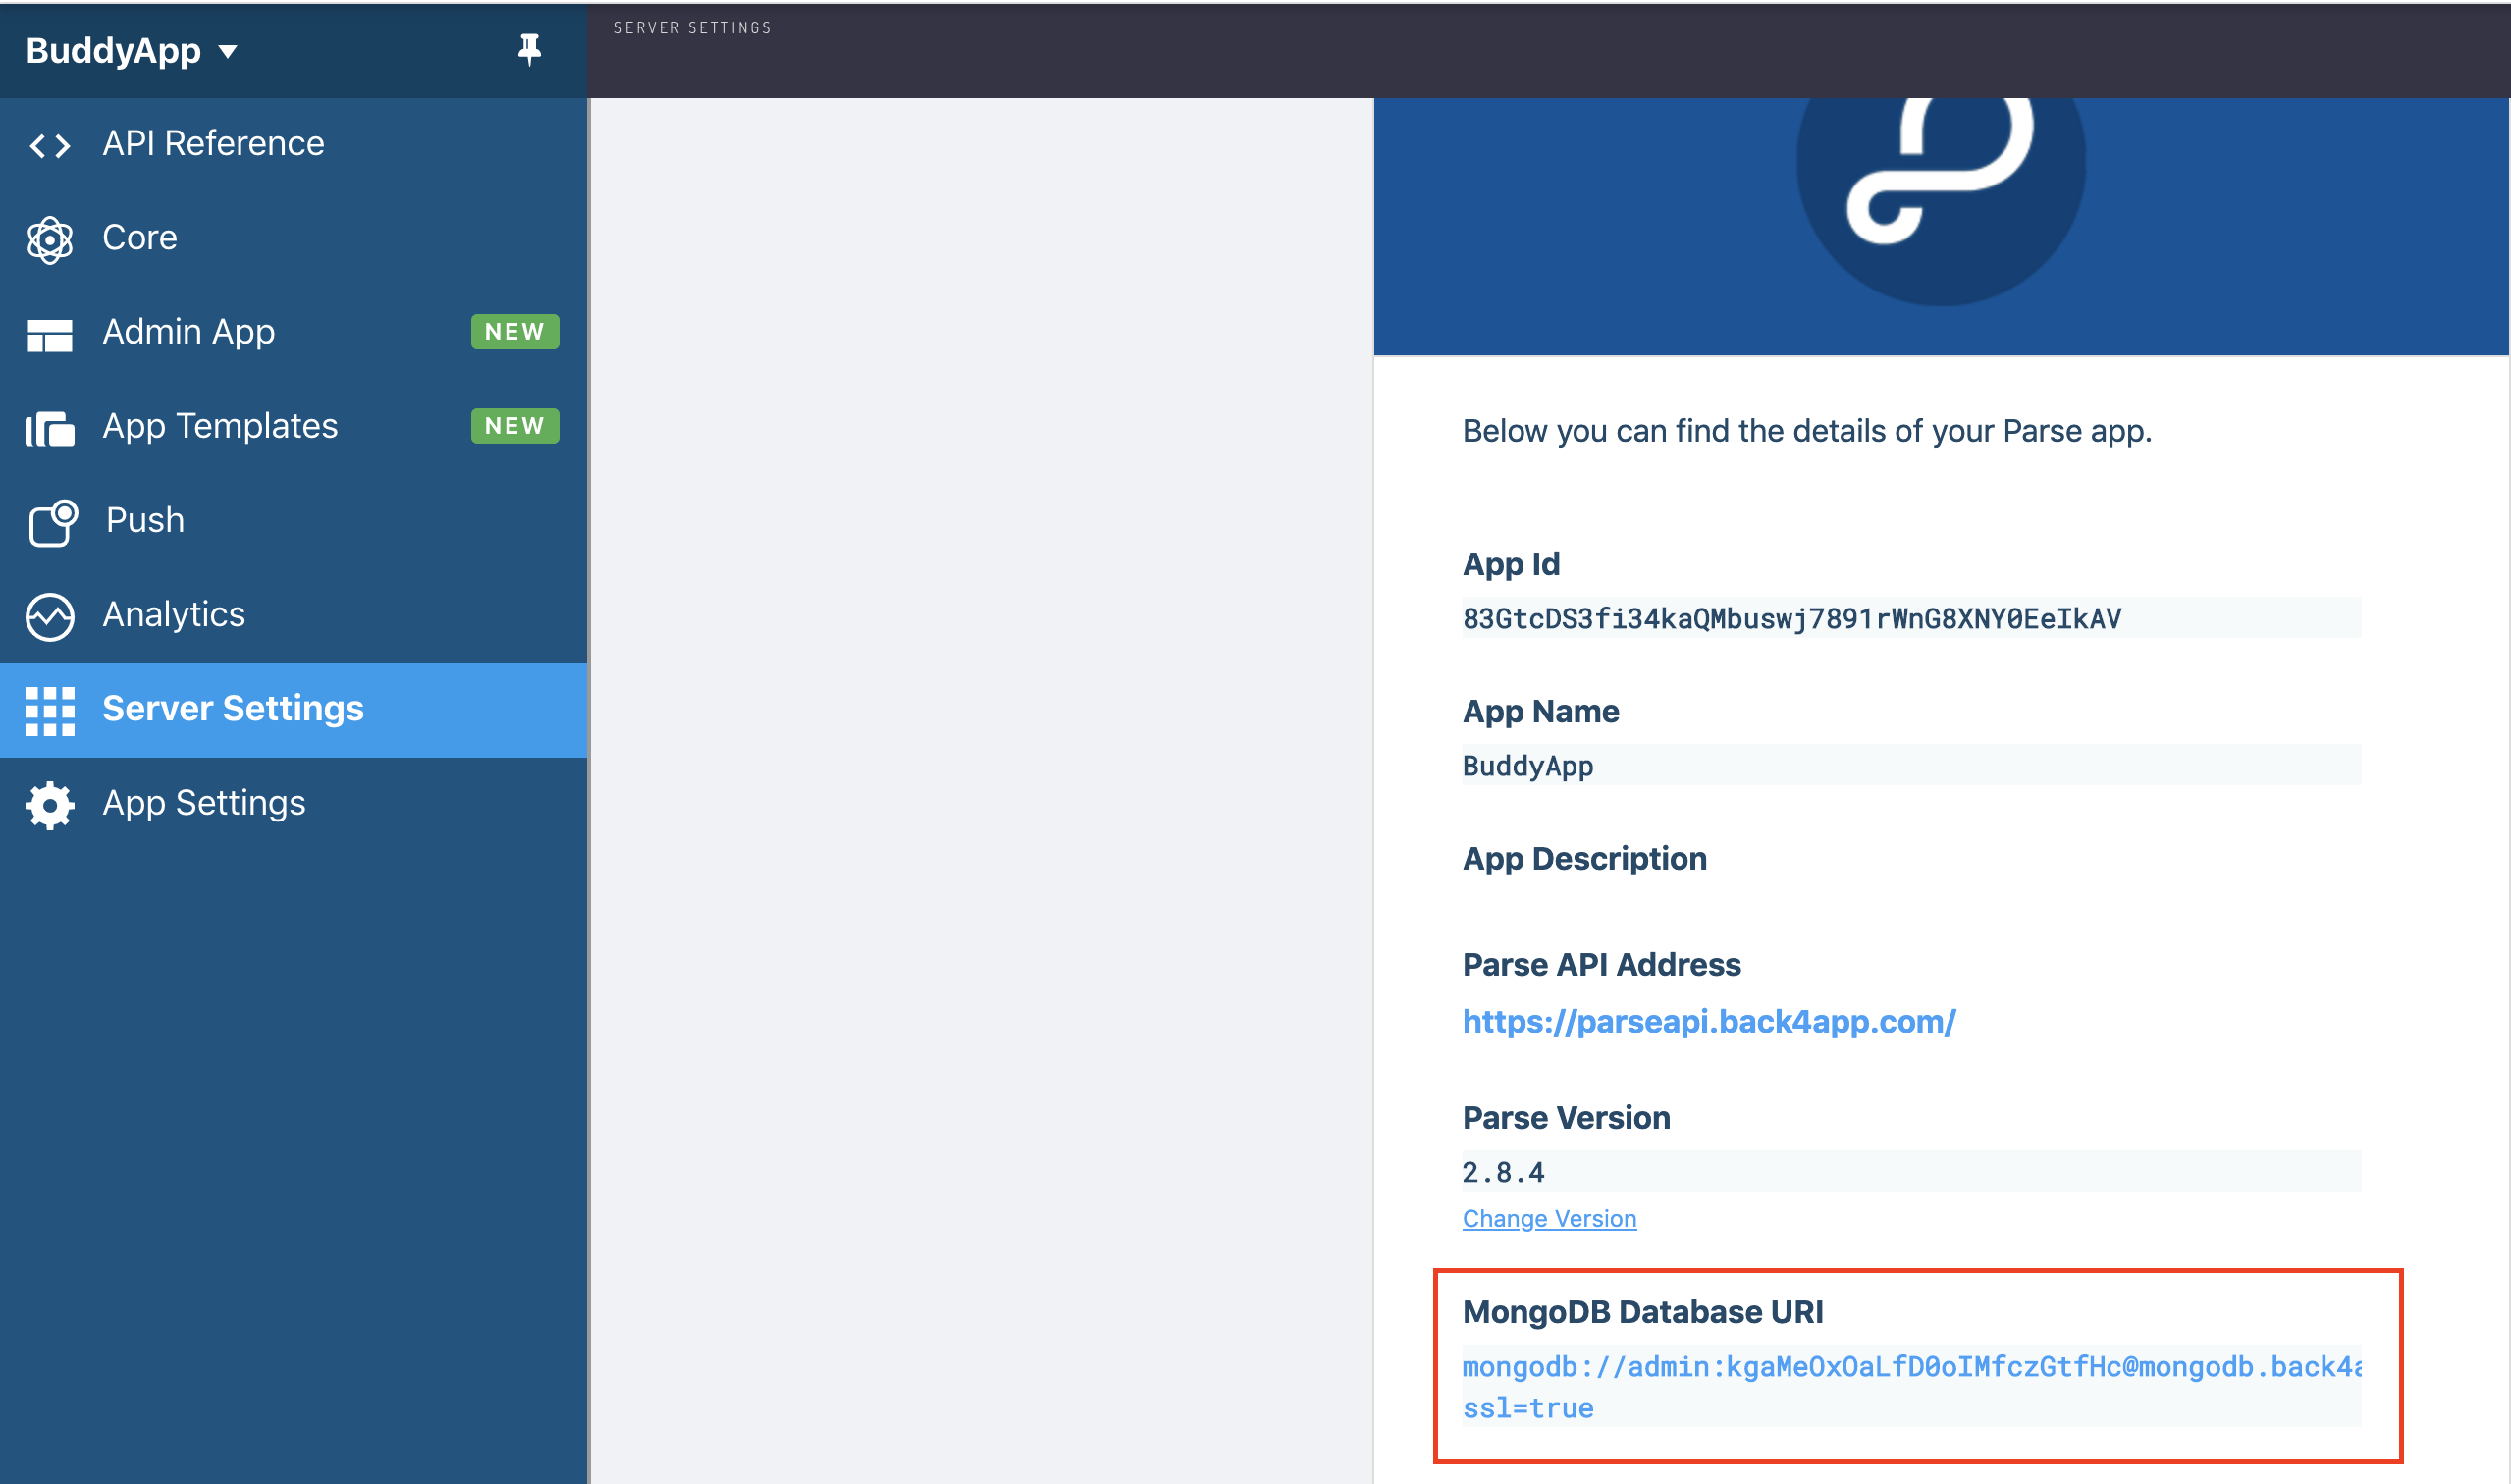Click the App Templates stacked-cards icon
Image resolution: width=2511 pixels, height=1484 pixels.
(50, 429)
